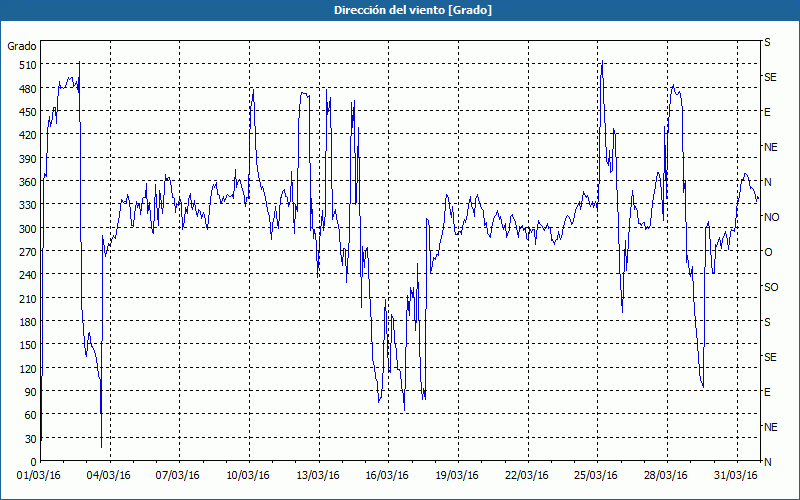
Task: Click the 510 value on the y-axis
Action: tap(28, 65)
